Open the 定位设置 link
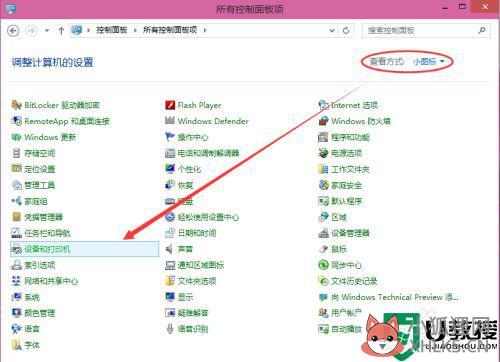 pyautogui.click(x=40, y=169)
